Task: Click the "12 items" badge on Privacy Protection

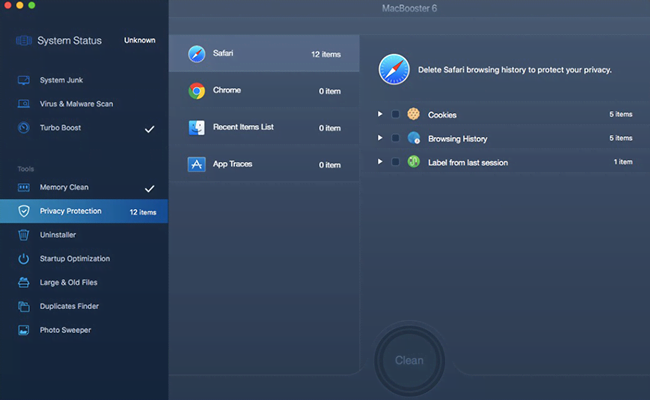Action: [143, 212]
